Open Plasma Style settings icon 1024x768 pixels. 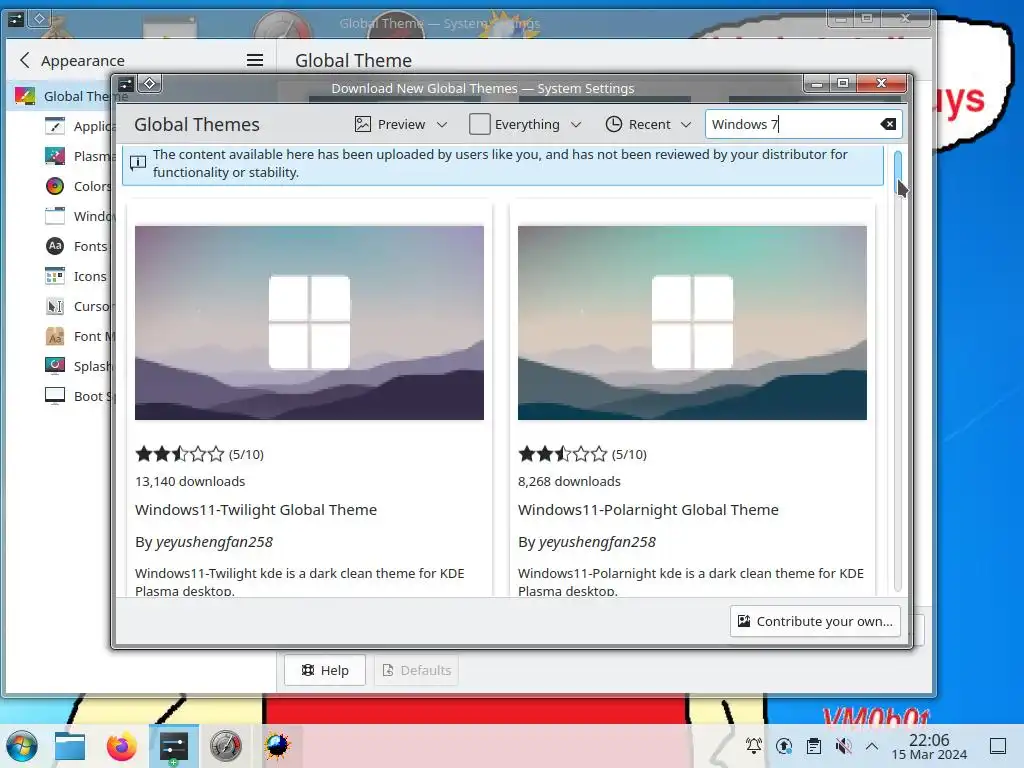[55, 155]
